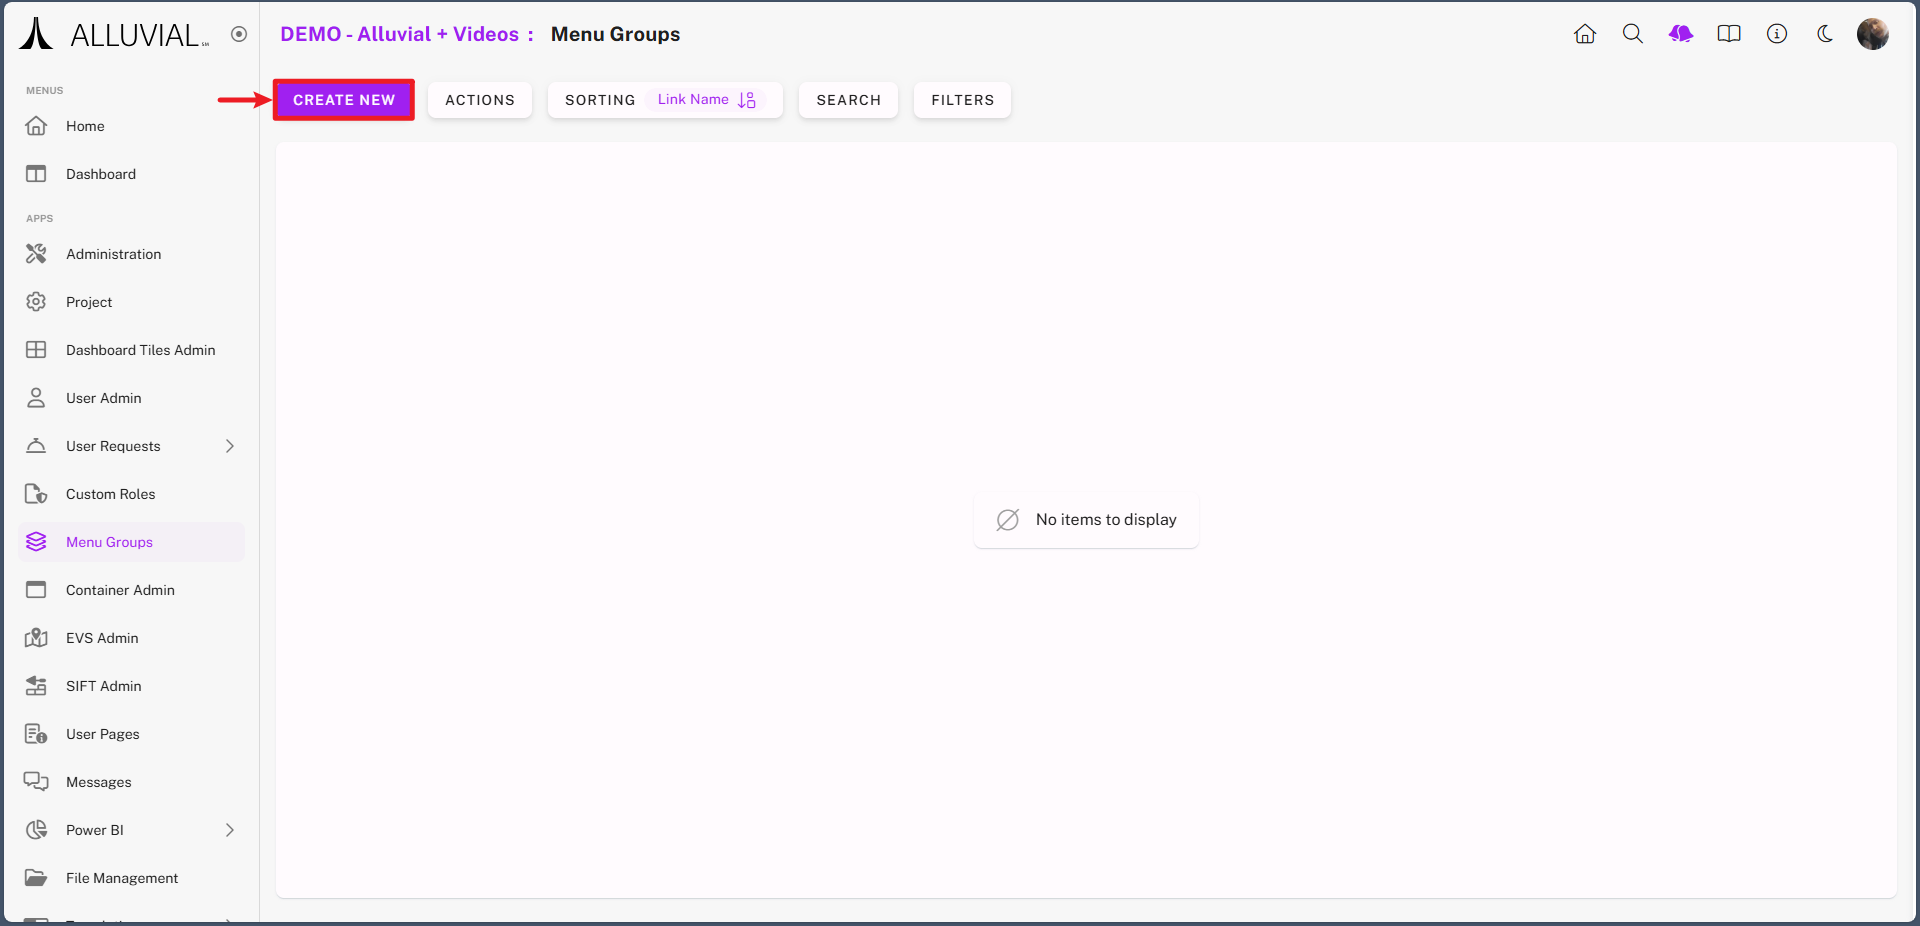Click the Menu Groups layers icon
The width and height of the screenshot is (1920, 926).
36,542
